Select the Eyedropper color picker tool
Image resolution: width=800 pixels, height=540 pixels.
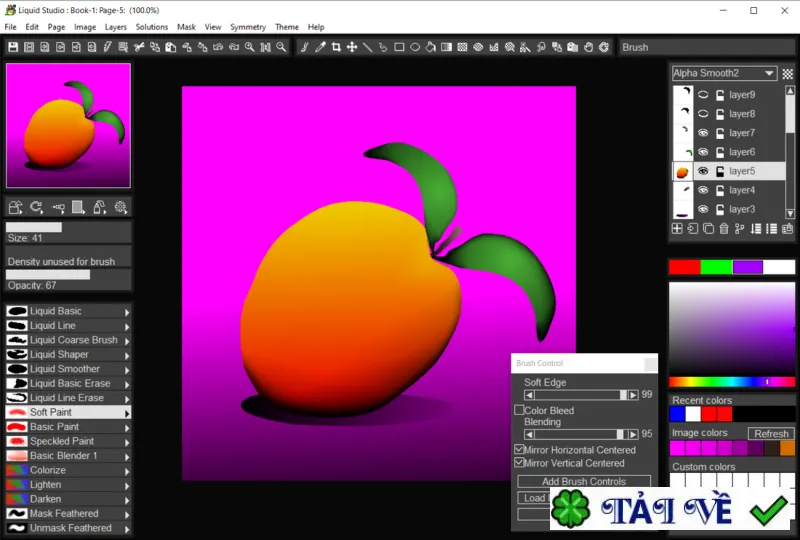click(320, 47)
